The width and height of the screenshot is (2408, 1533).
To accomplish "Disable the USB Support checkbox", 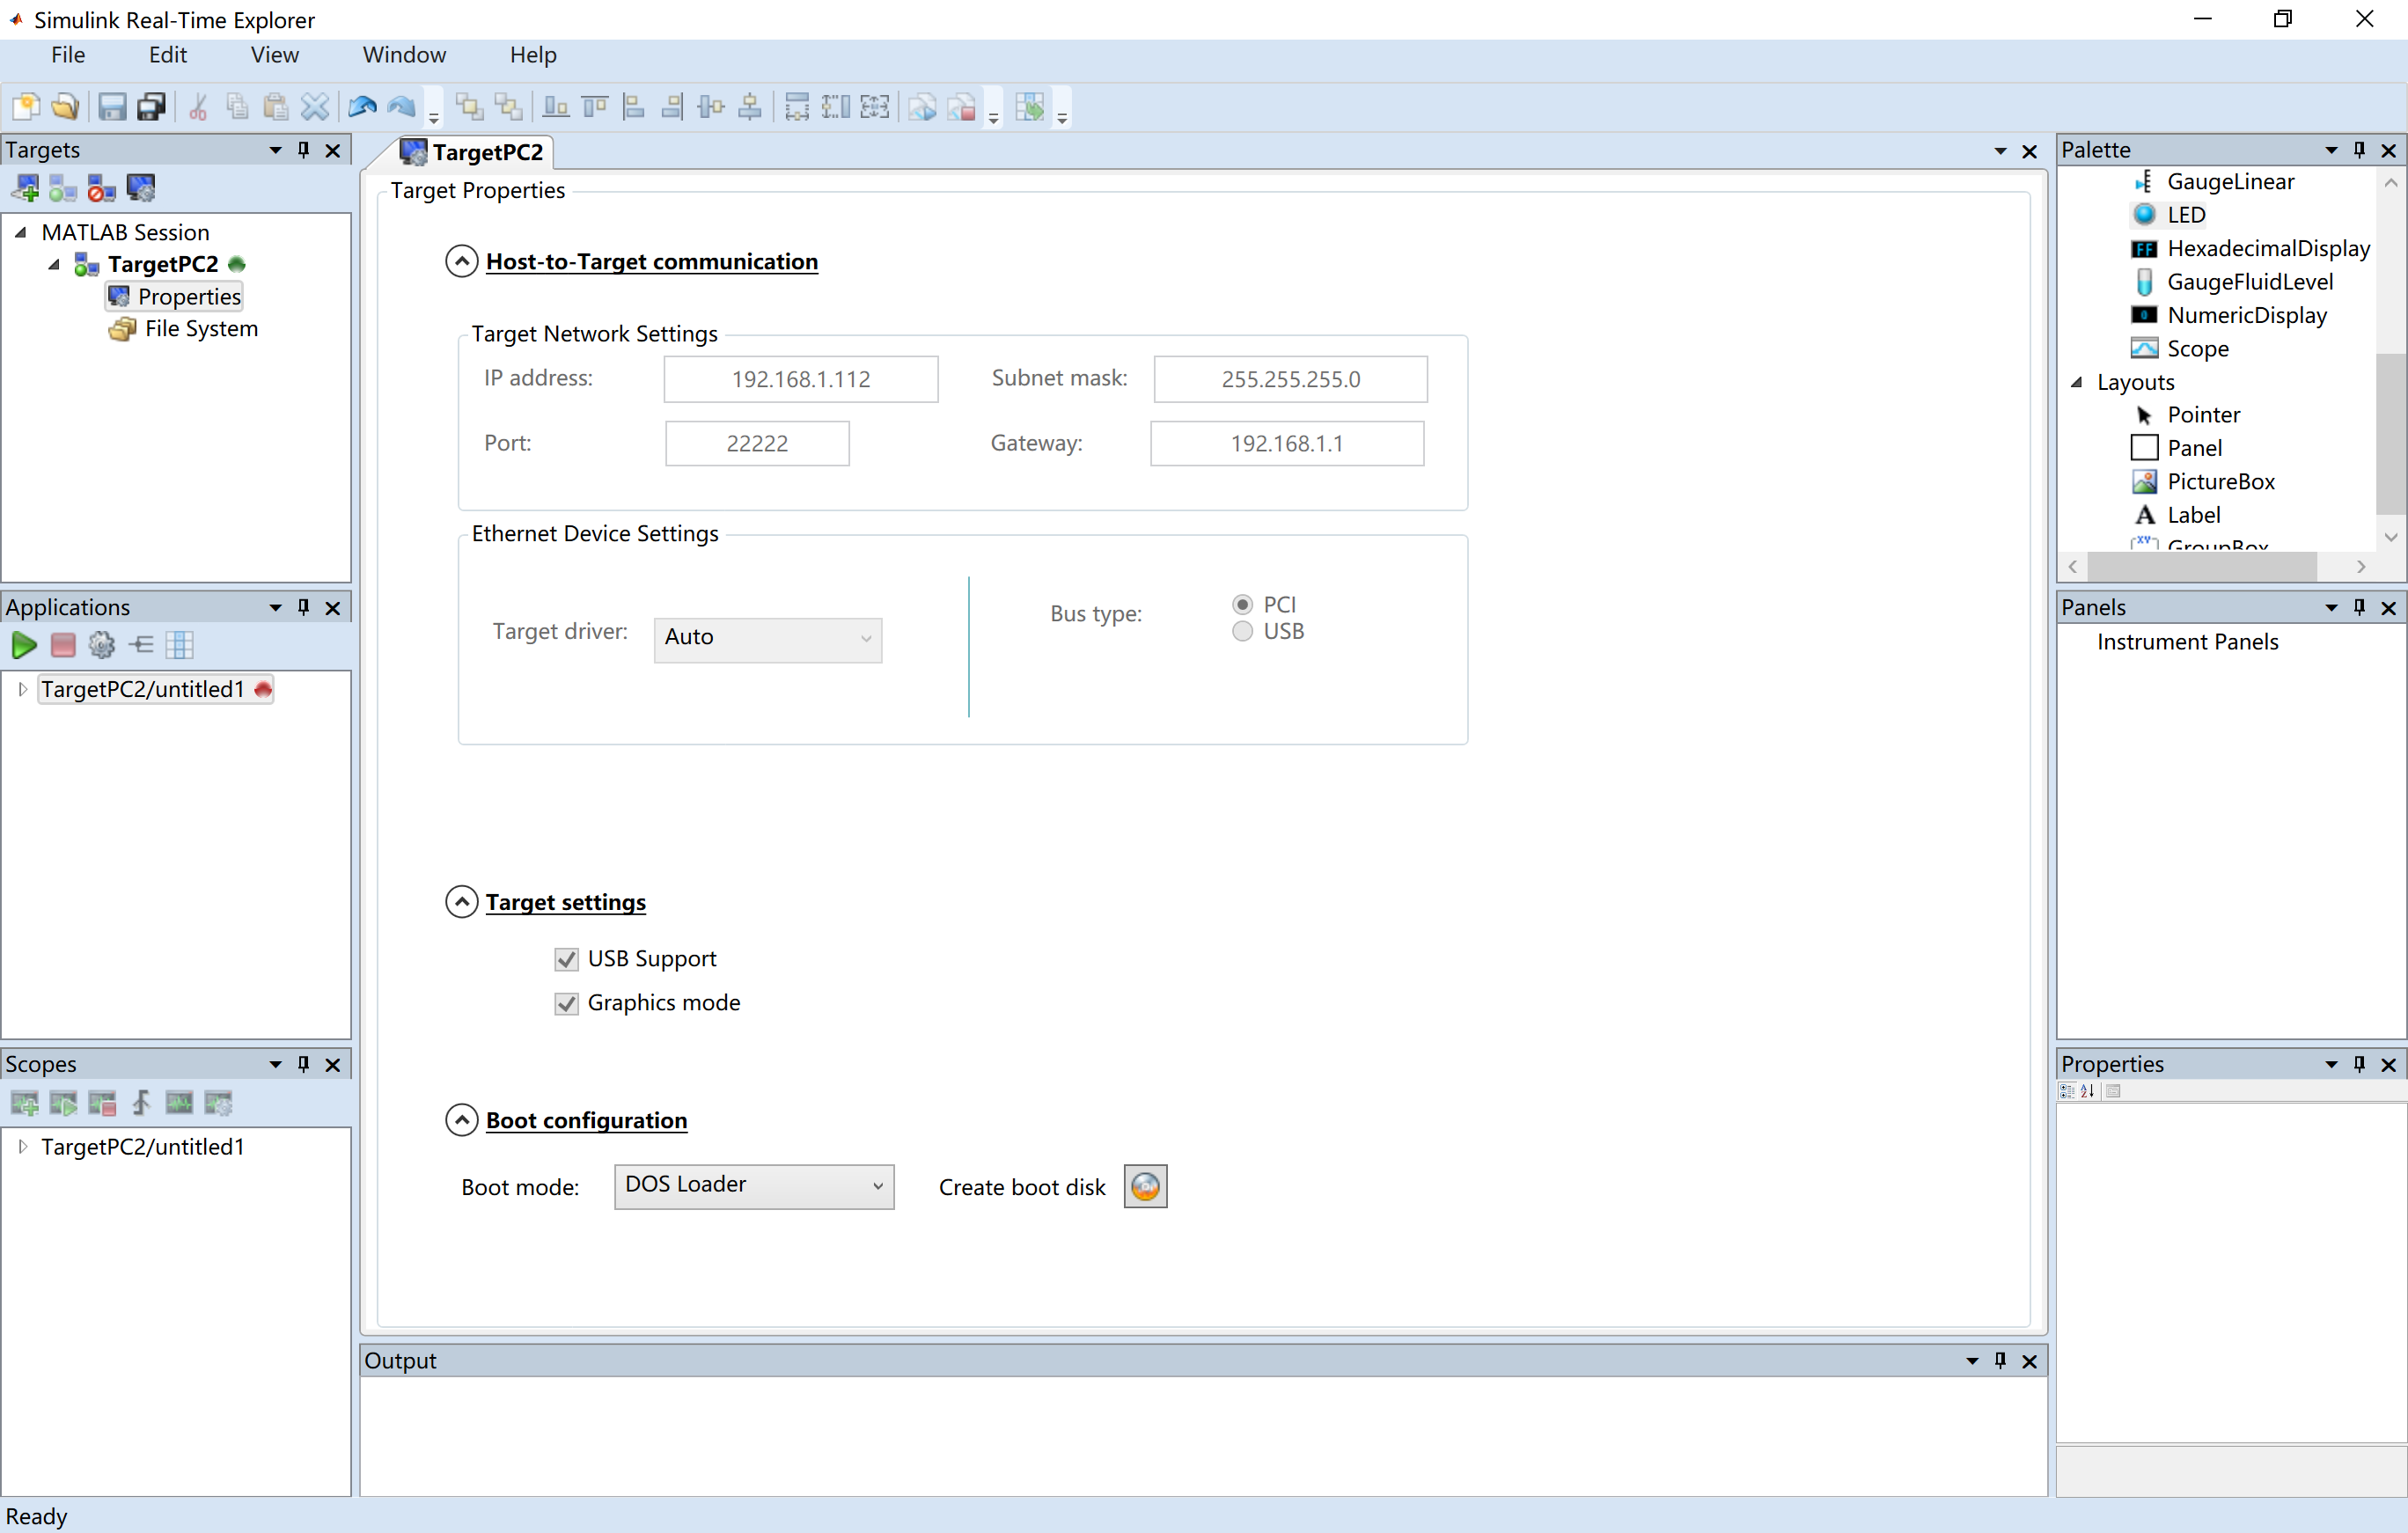I will (x=566, y=958).
